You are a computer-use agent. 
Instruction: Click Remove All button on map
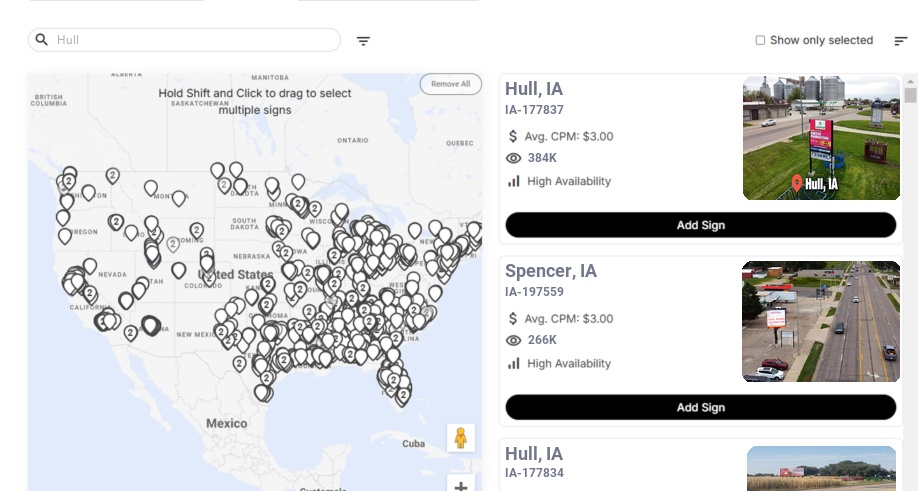click(x=450, y=84)
